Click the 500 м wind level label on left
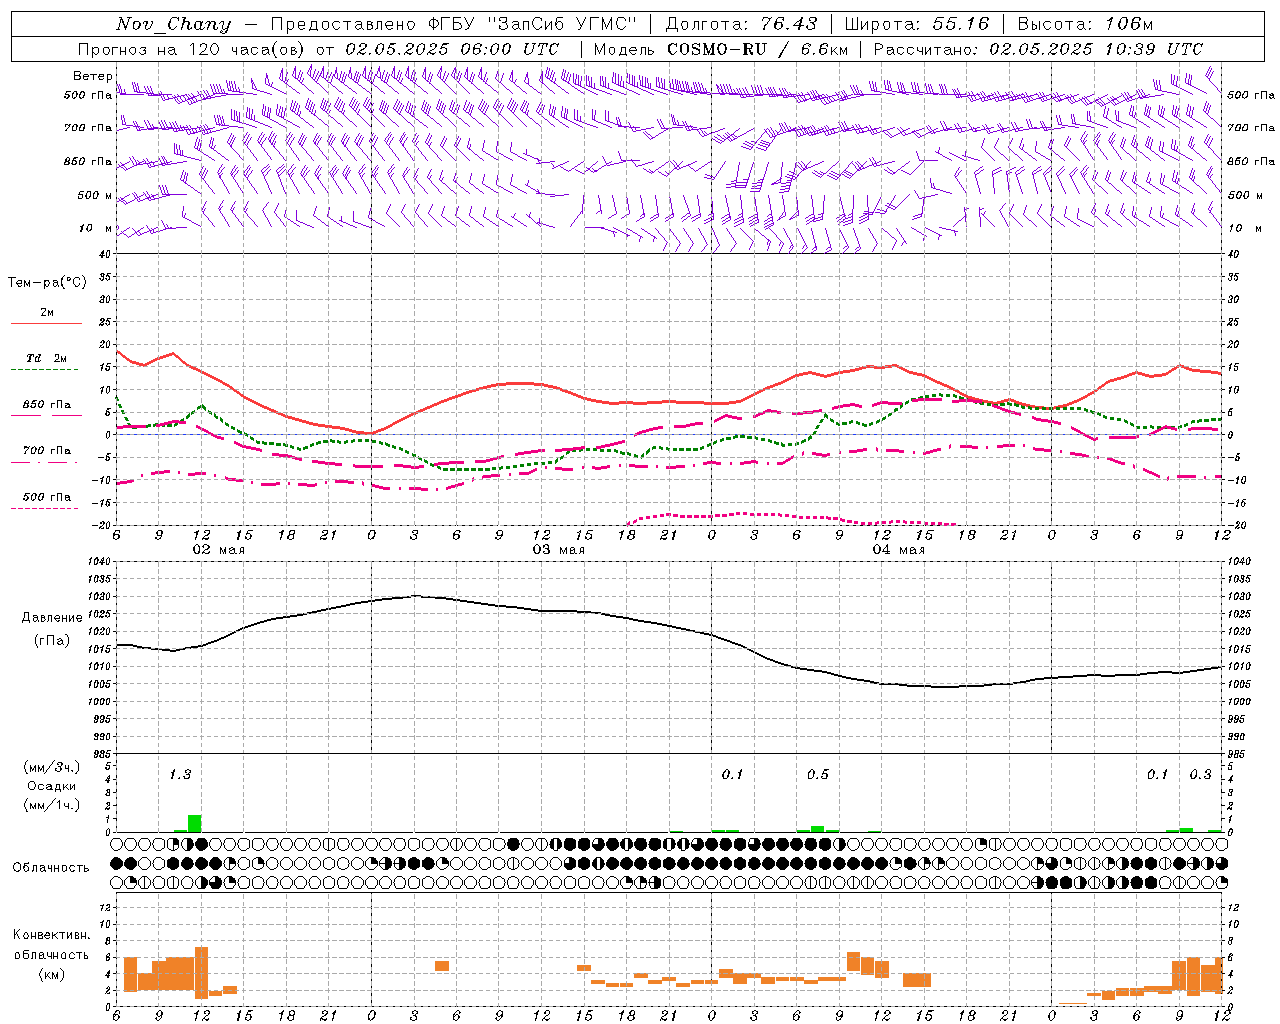1280x1024 pixels. tap(96, 195)
